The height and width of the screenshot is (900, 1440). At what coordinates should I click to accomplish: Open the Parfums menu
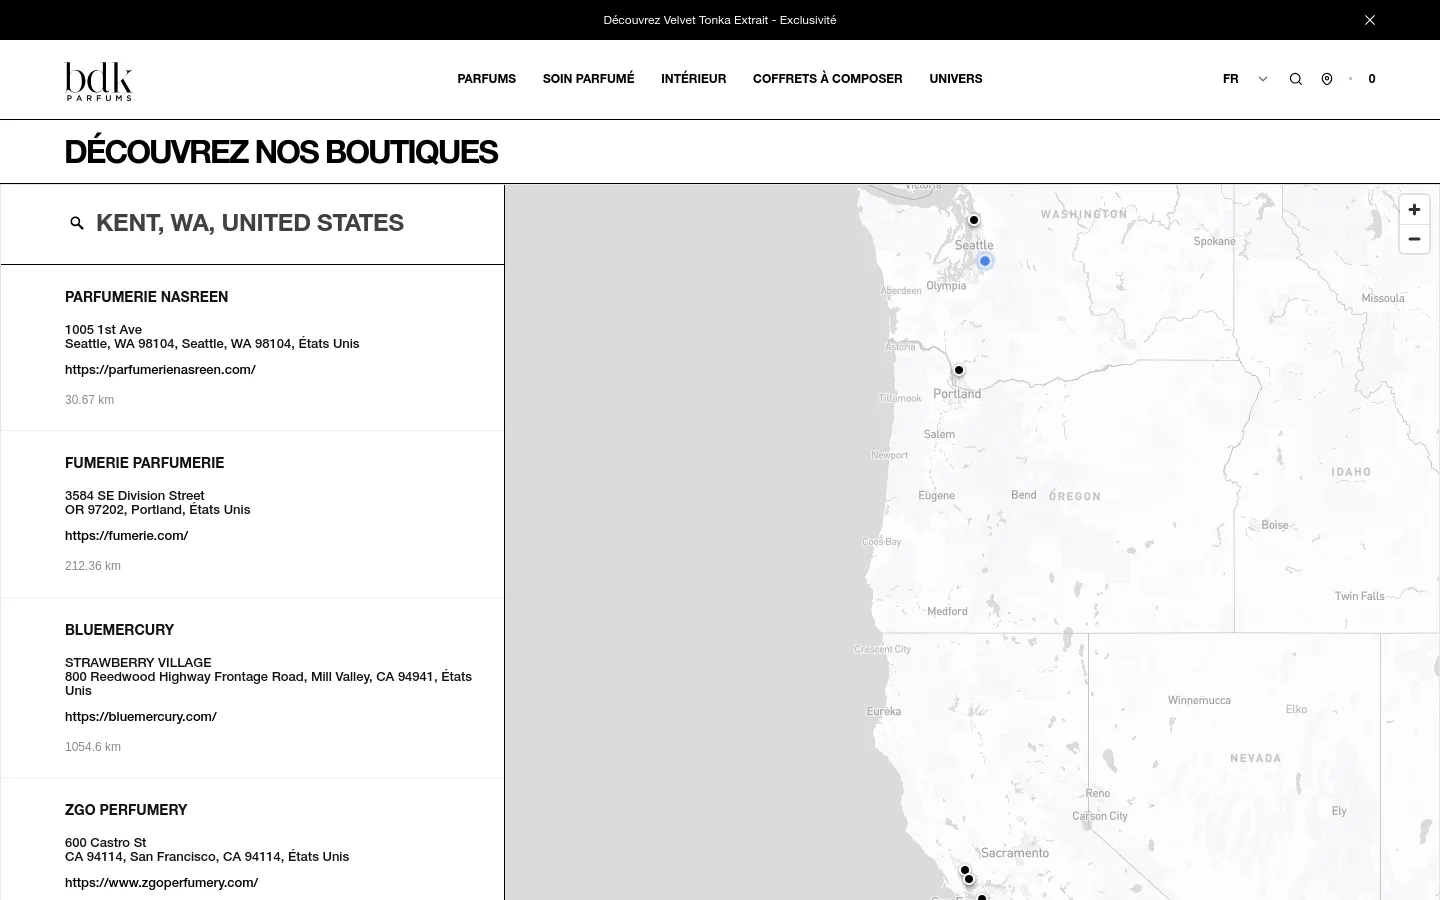(x=487, y=79)
